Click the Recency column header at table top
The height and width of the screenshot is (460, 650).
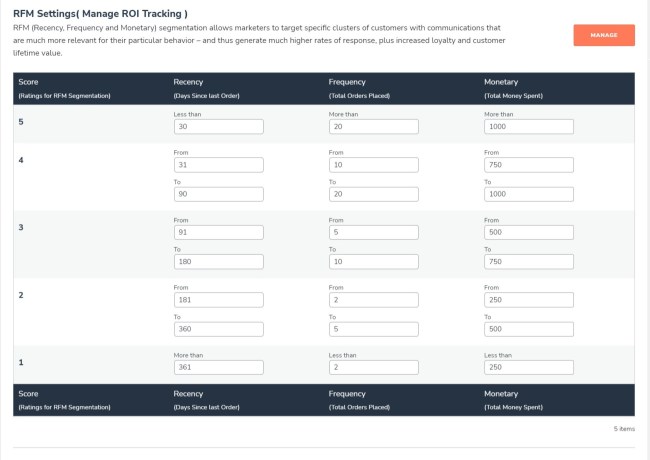(x=189, y=80)
